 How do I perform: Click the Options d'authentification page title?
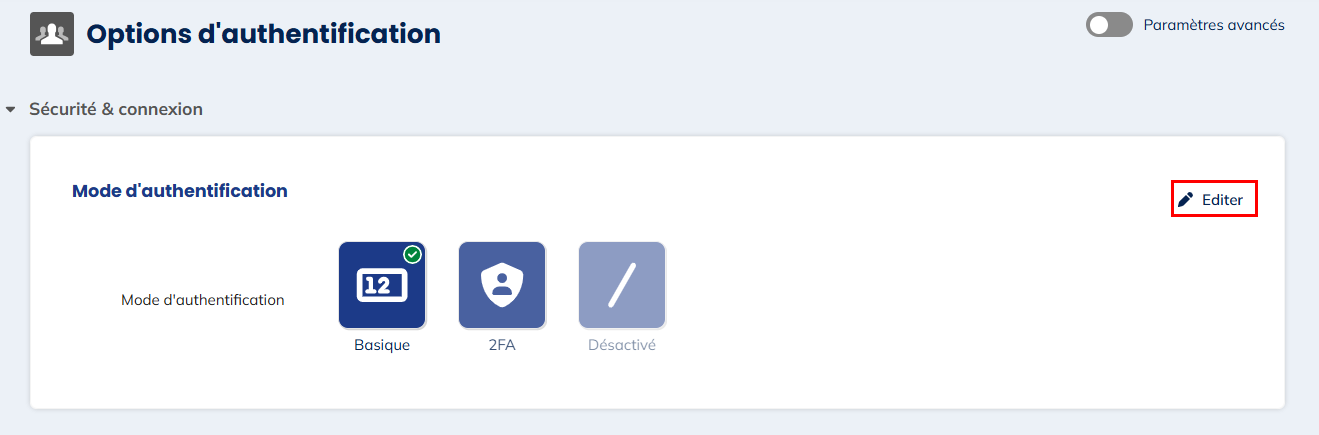tap(264, 34)
